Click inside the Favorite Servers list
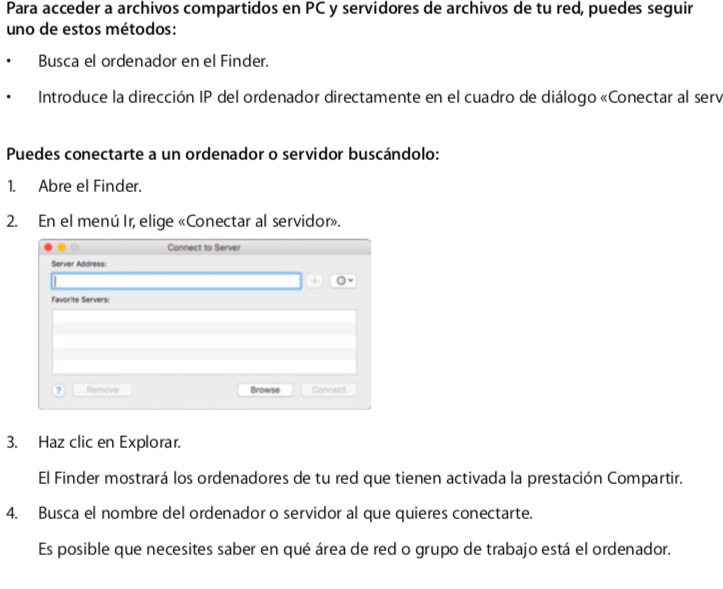Viewport: 723px width, 589px height. point(204,341)
